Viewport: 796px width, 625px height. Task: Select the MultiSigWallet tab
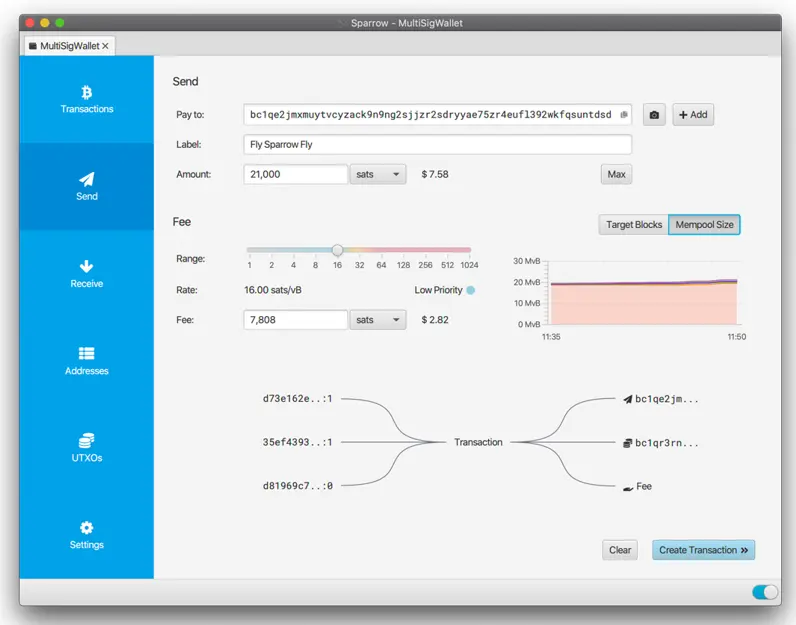point(70,46)
